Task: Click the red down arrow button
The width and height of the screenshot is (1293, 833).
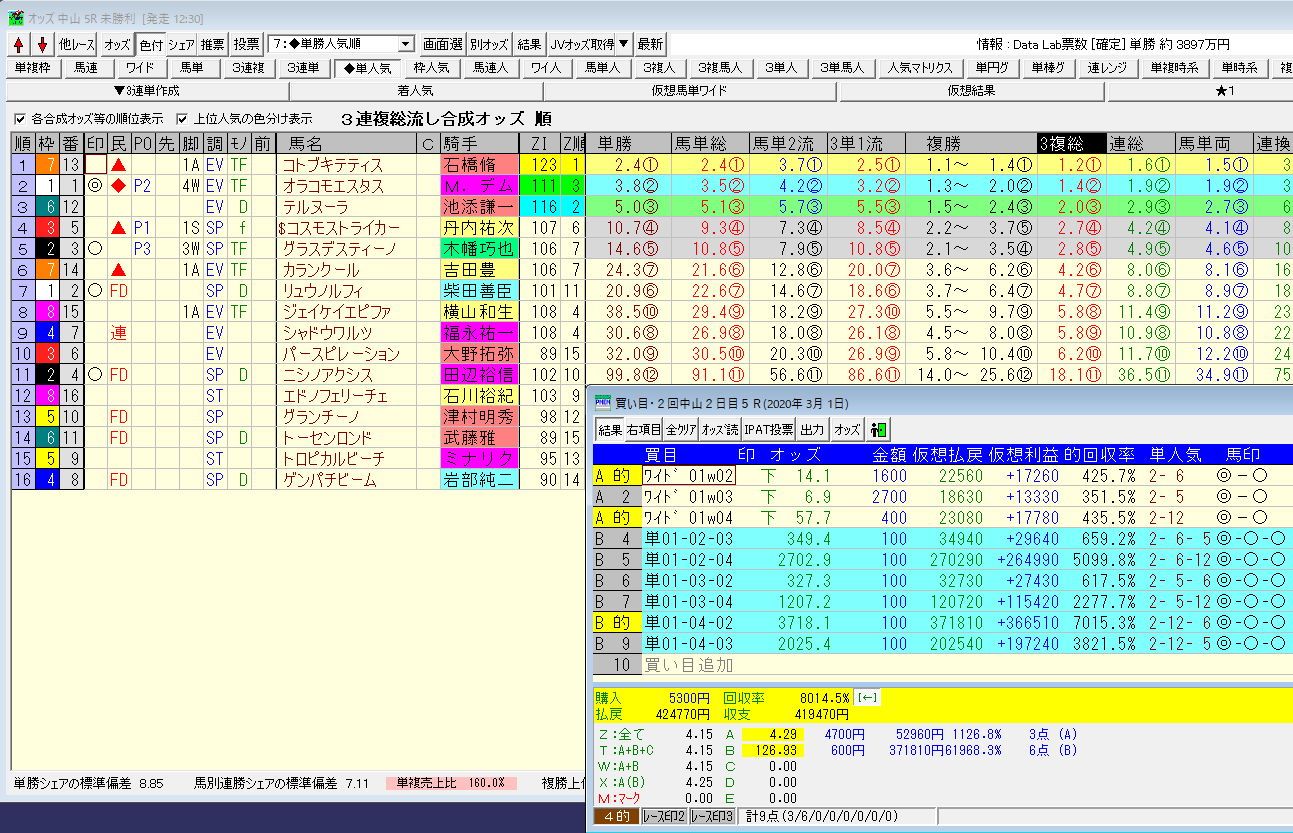Action: 42,44
